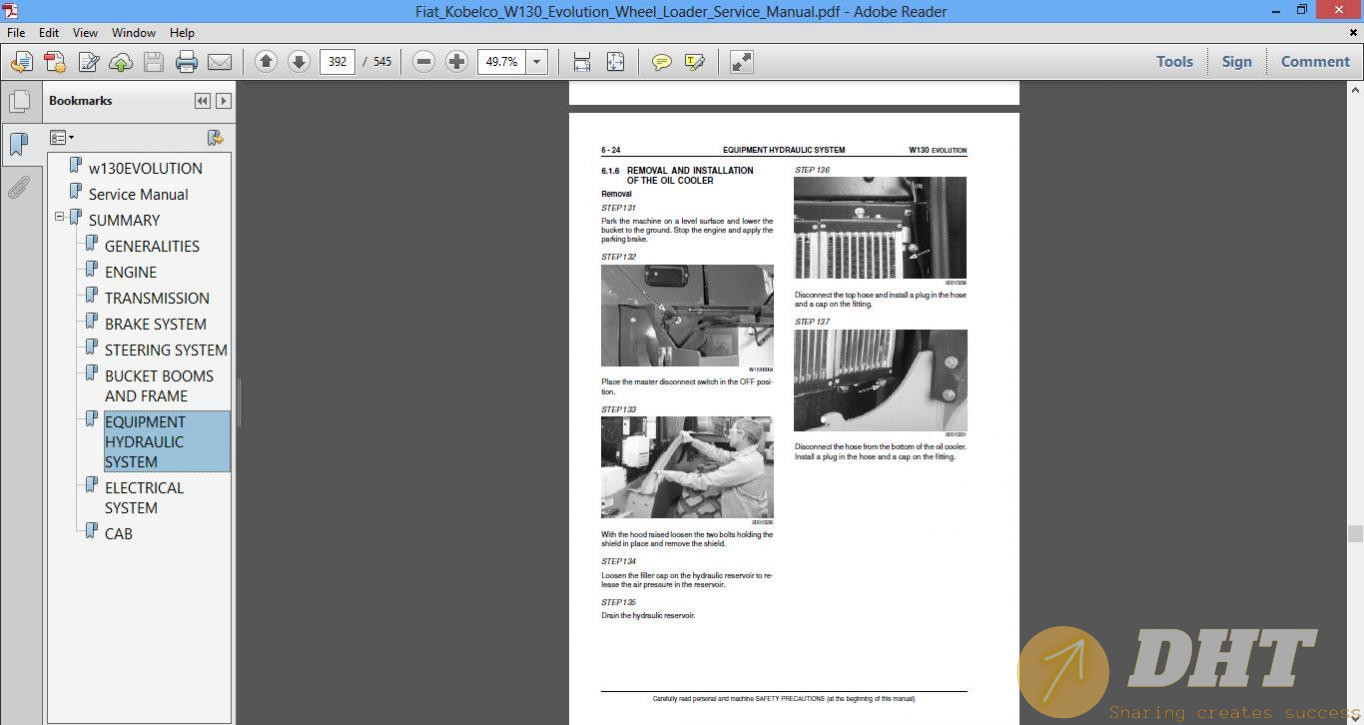
Task: Zoom out with the minus button
Action: [x=424, y=62]
